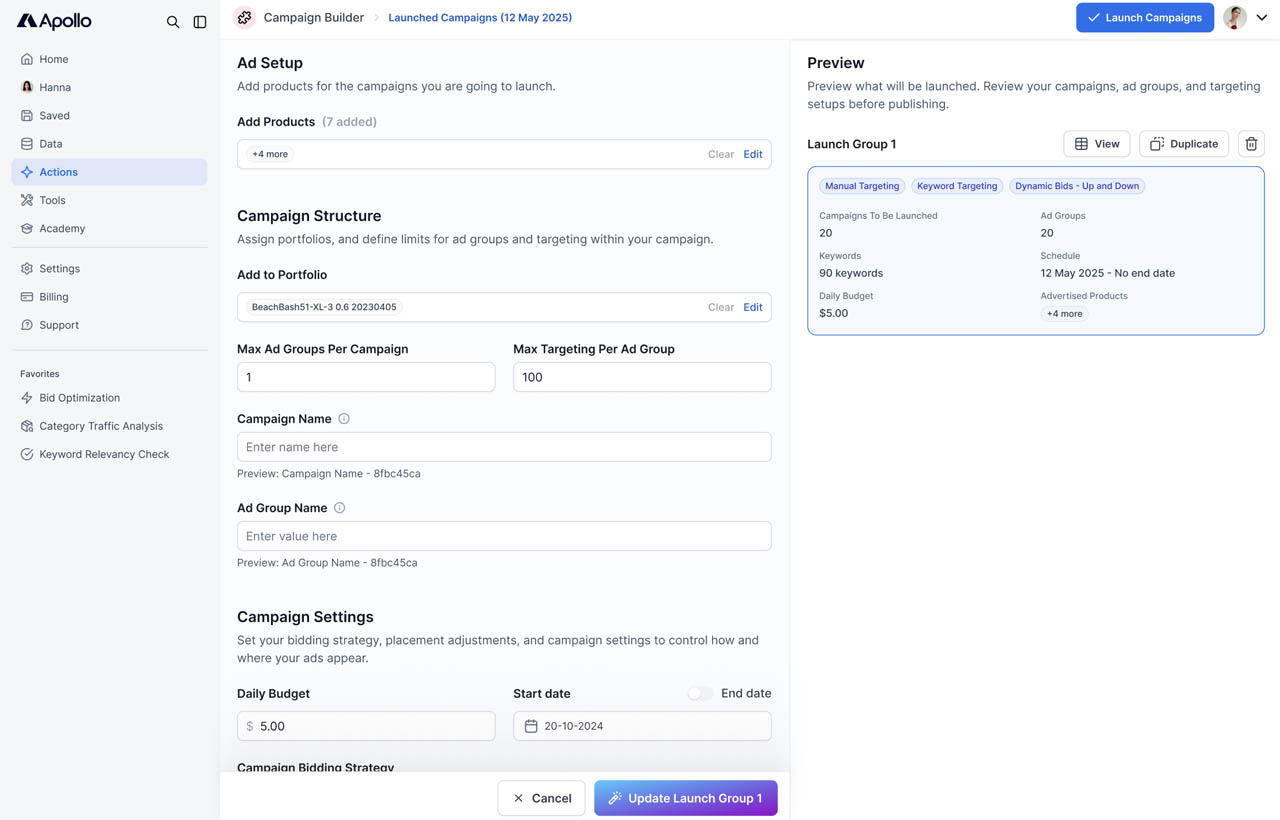Screen dimensions: 1280x820
Task: Click Launch Campaigns button
Action: pos(1144,18)
